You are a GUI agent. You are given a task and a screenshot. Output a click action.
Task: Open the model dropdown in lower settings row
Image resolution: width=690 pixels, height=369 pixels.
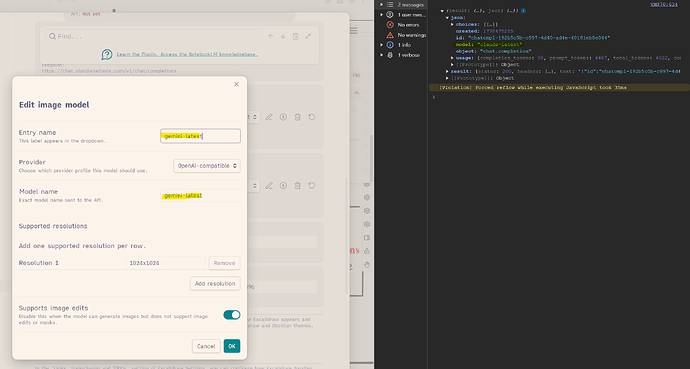tap(254, 186)
